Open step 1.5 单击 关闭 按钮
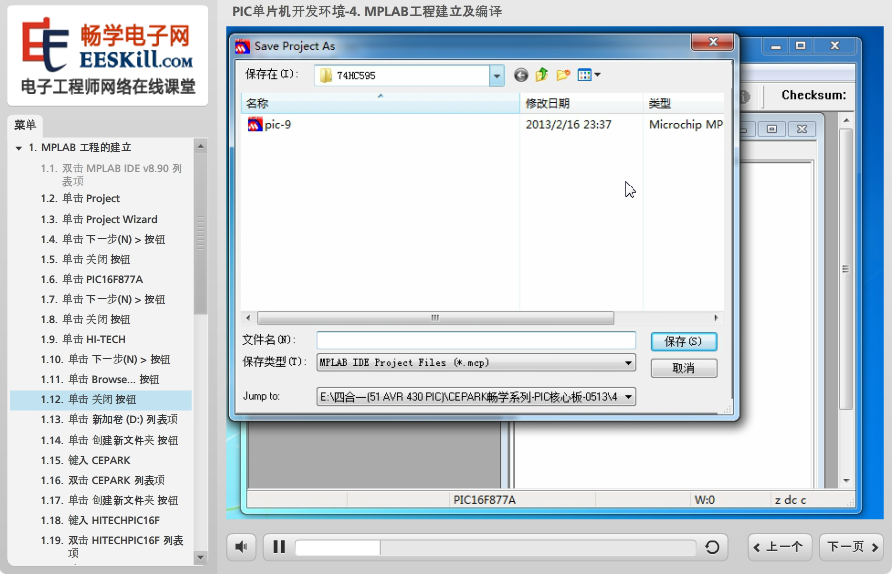The image size is (892, 574). tap(85, 259)
